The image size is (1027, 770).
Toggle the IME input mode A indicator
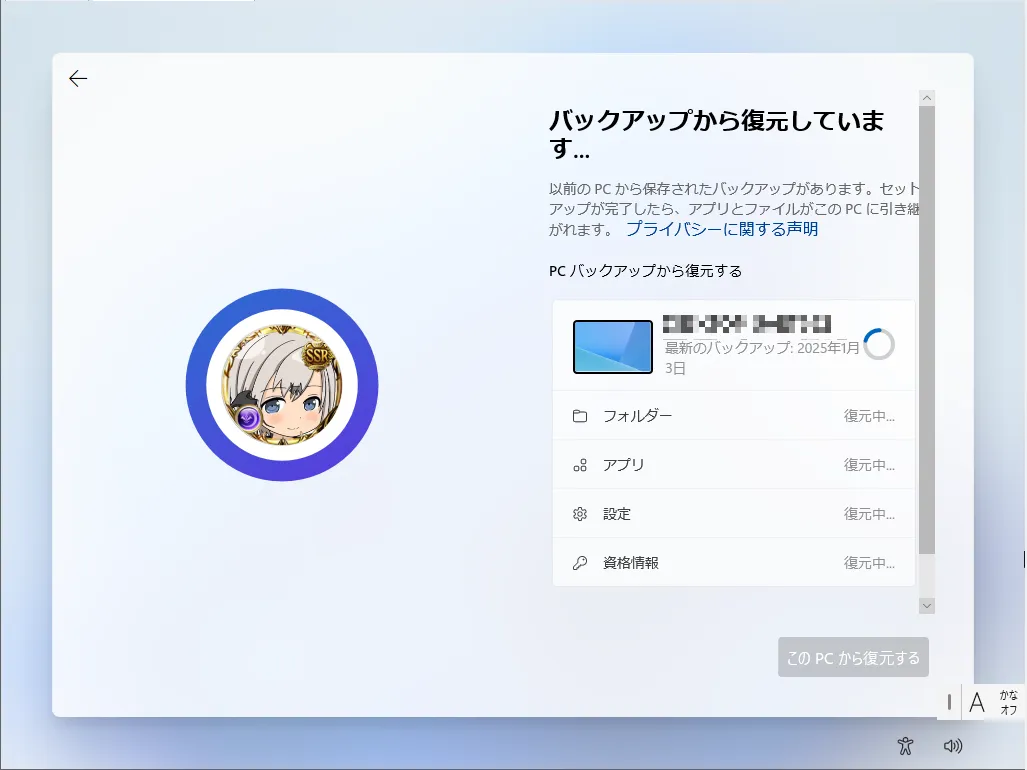tap(977, 703)
